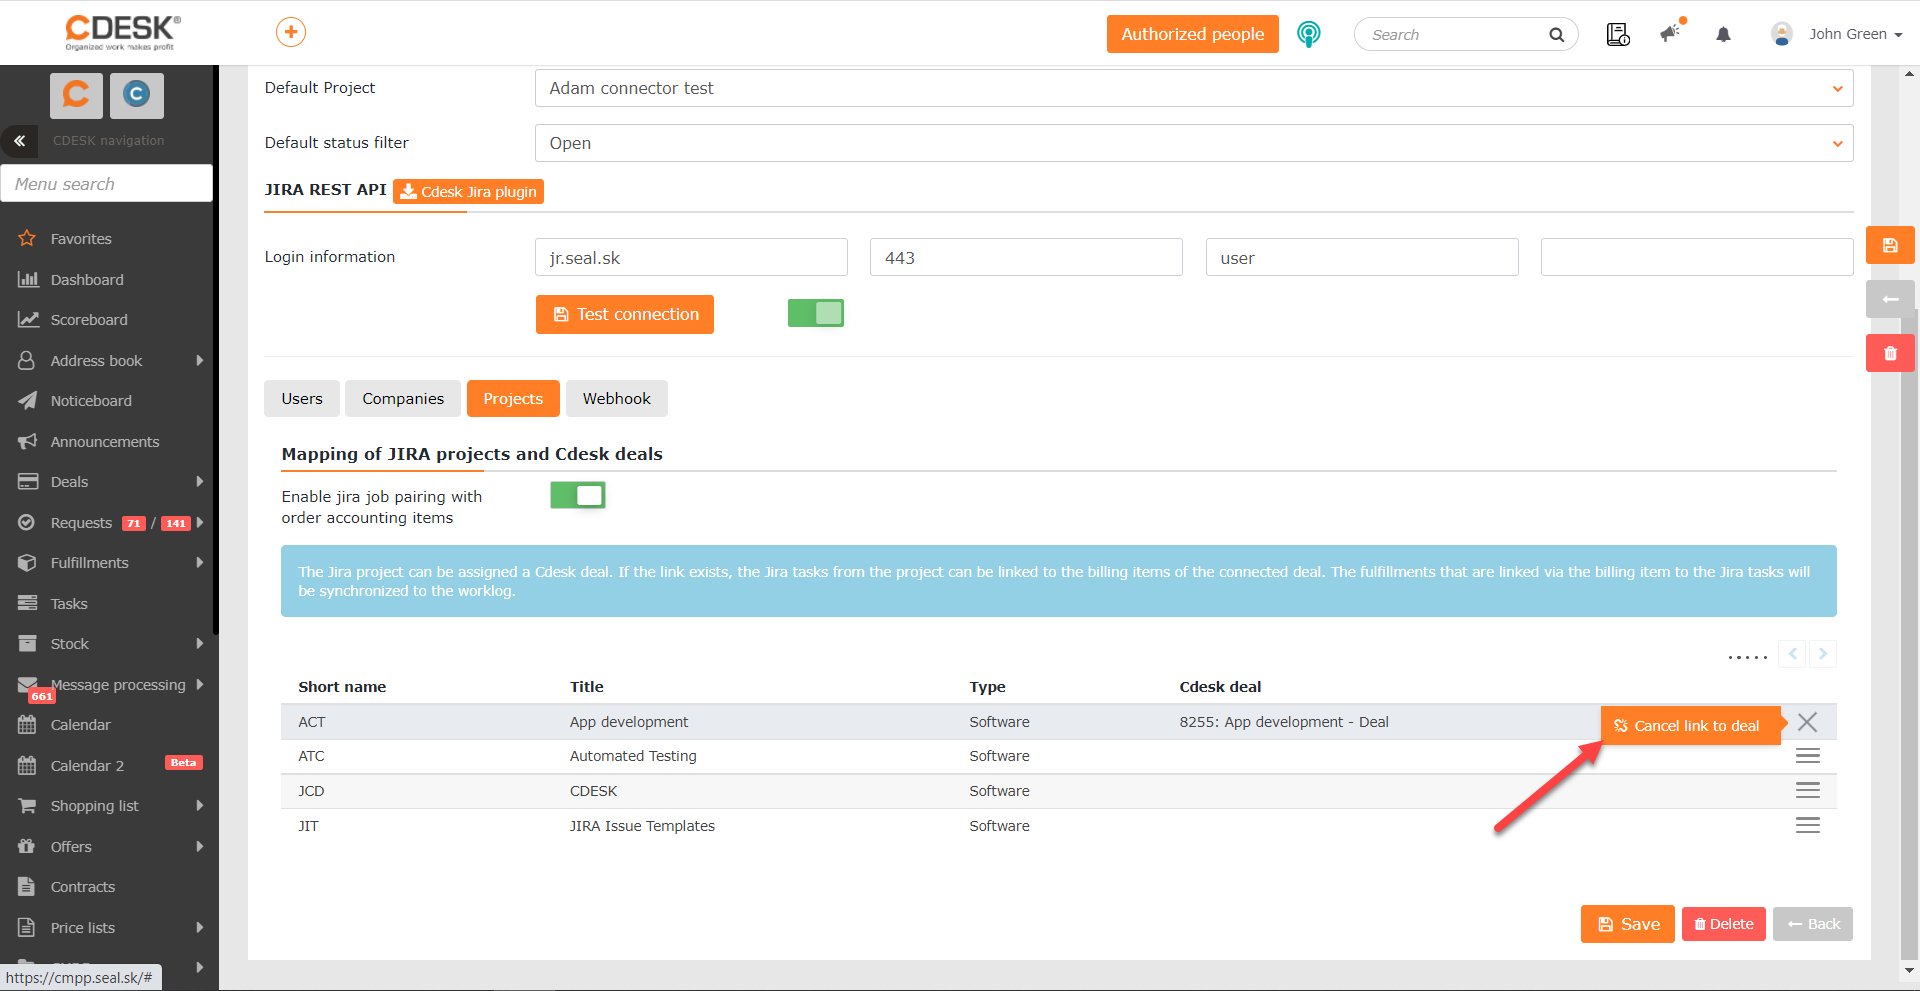
Task: Click the floating orange save icon
Action: tap(1890, 245)
